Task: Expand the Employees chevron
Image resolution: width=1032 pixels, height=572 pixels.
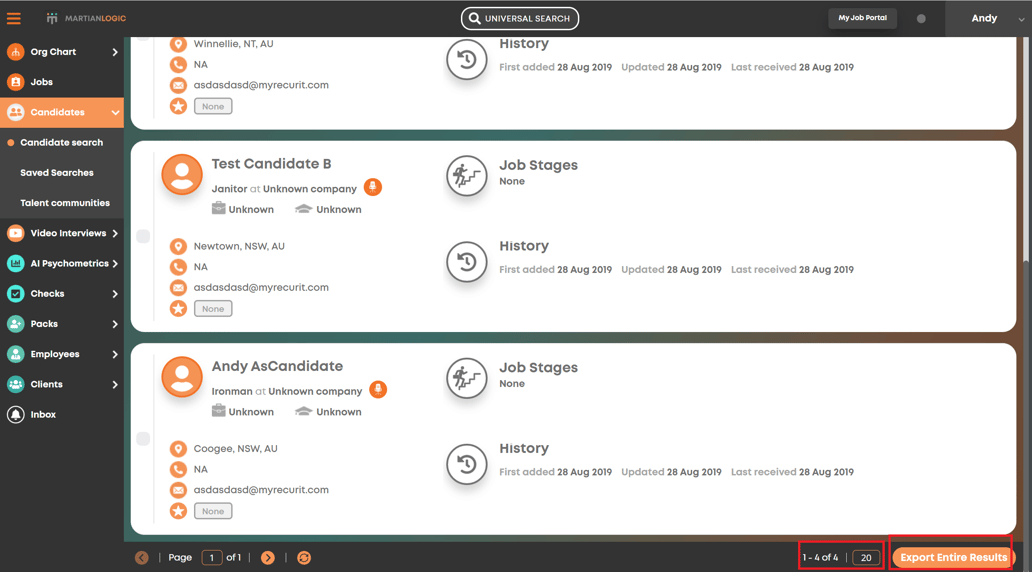Action: coord(115,354)
